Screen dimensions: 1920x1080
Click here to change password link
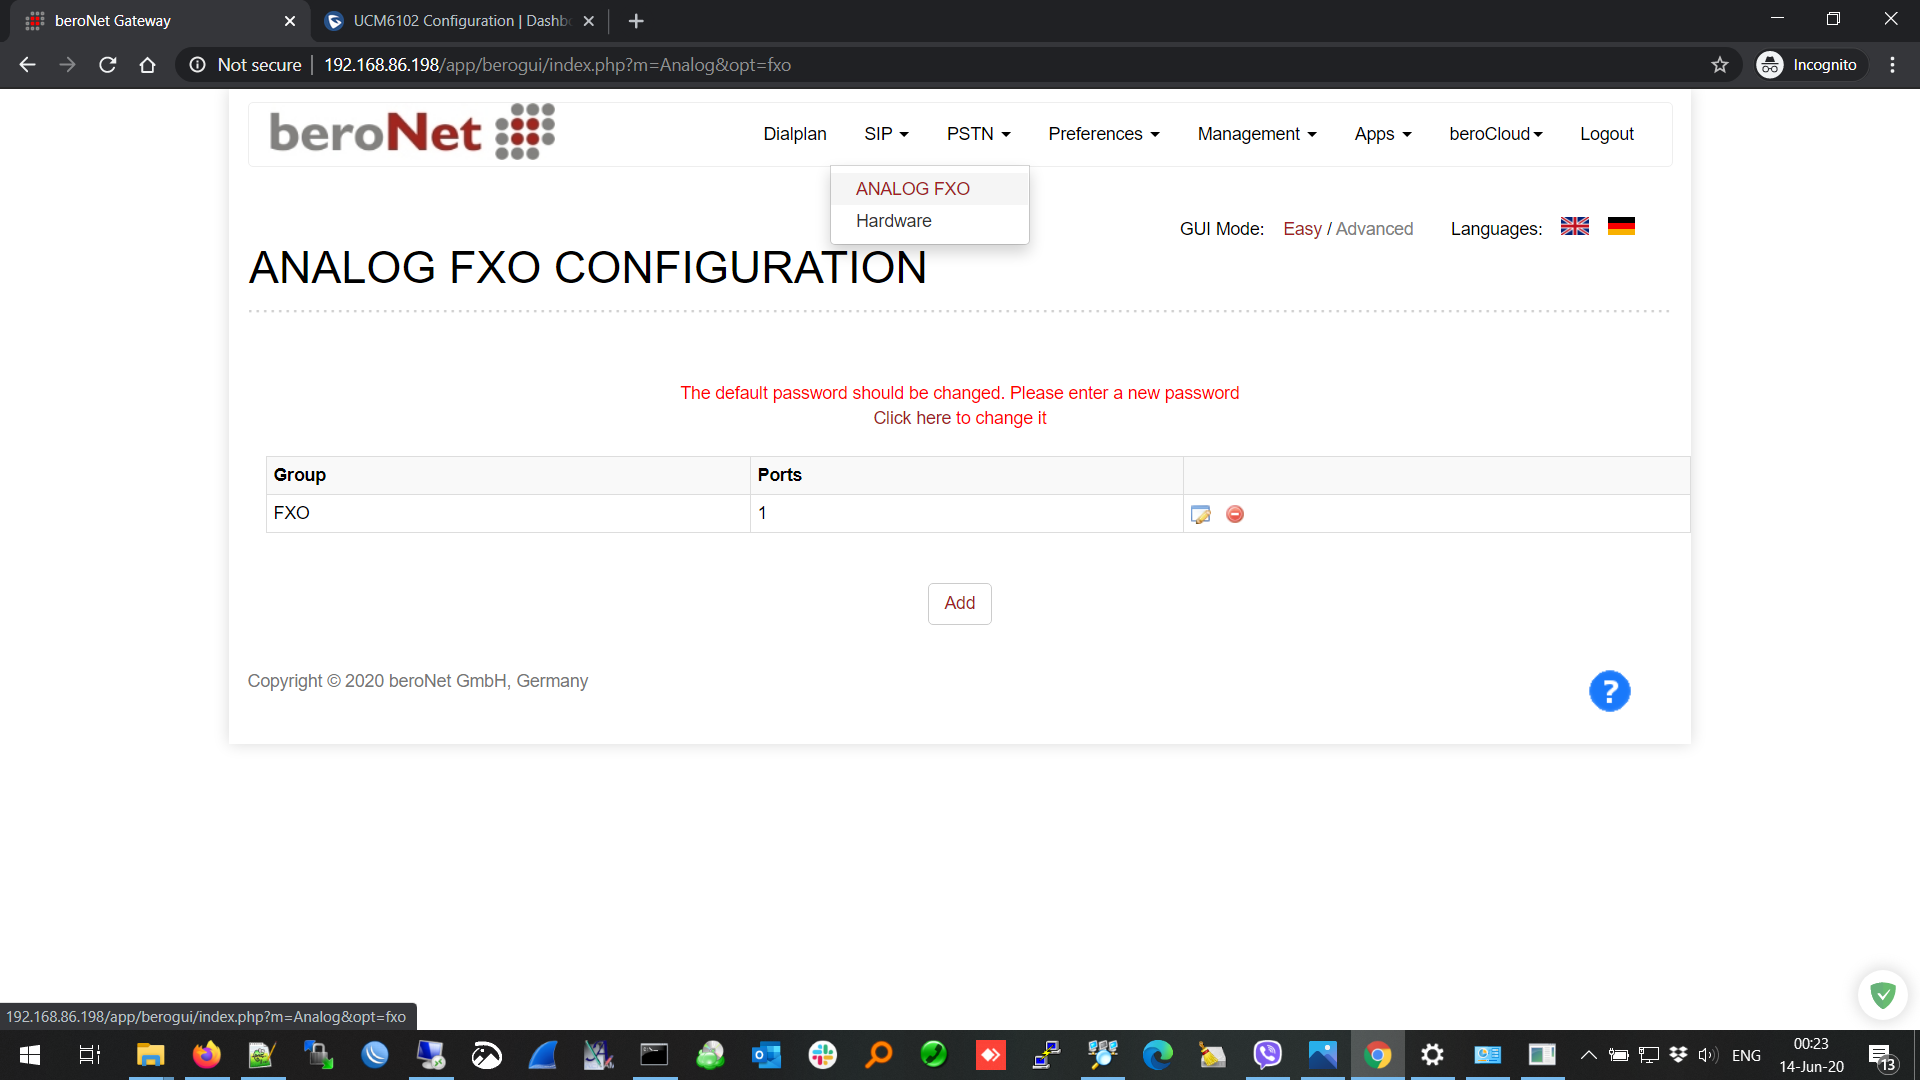click(959, 418)
